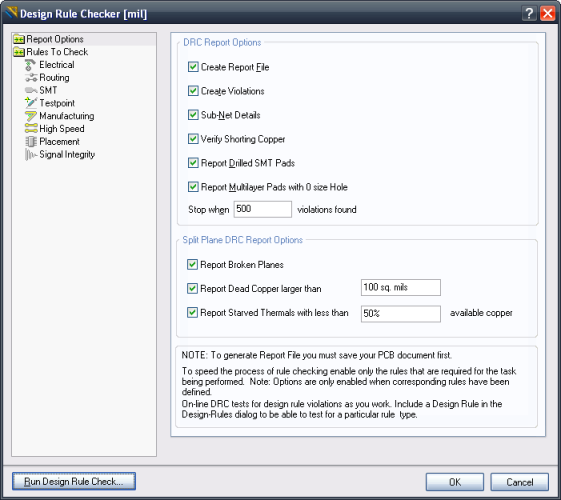Click the Testpoint category icon
Viewport: 561px width, 500px height.
click(x=31, y=103)
